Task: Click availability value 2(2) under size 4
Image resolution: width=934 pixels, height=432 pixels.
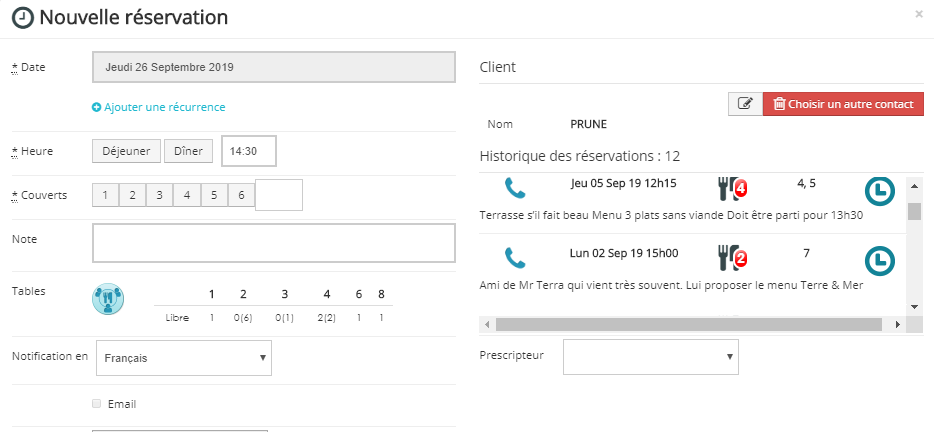Action: coord(326,318)
